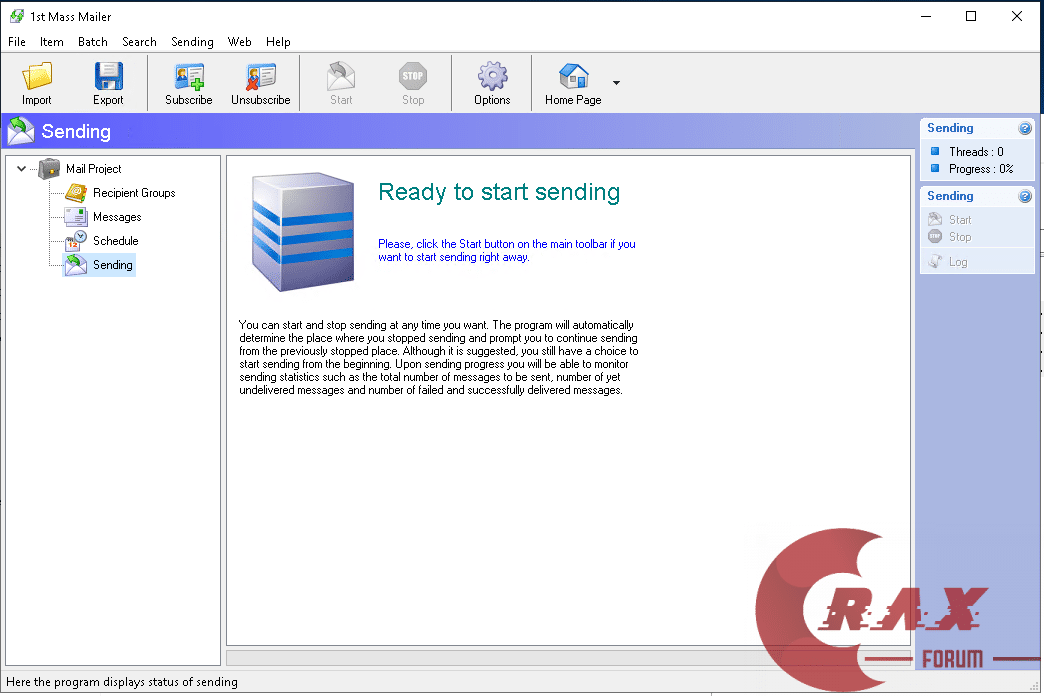The height and width of the screenshot is (696, 1044).
Task: Open Options via the gear icon
Action: (x=492, y=76)
